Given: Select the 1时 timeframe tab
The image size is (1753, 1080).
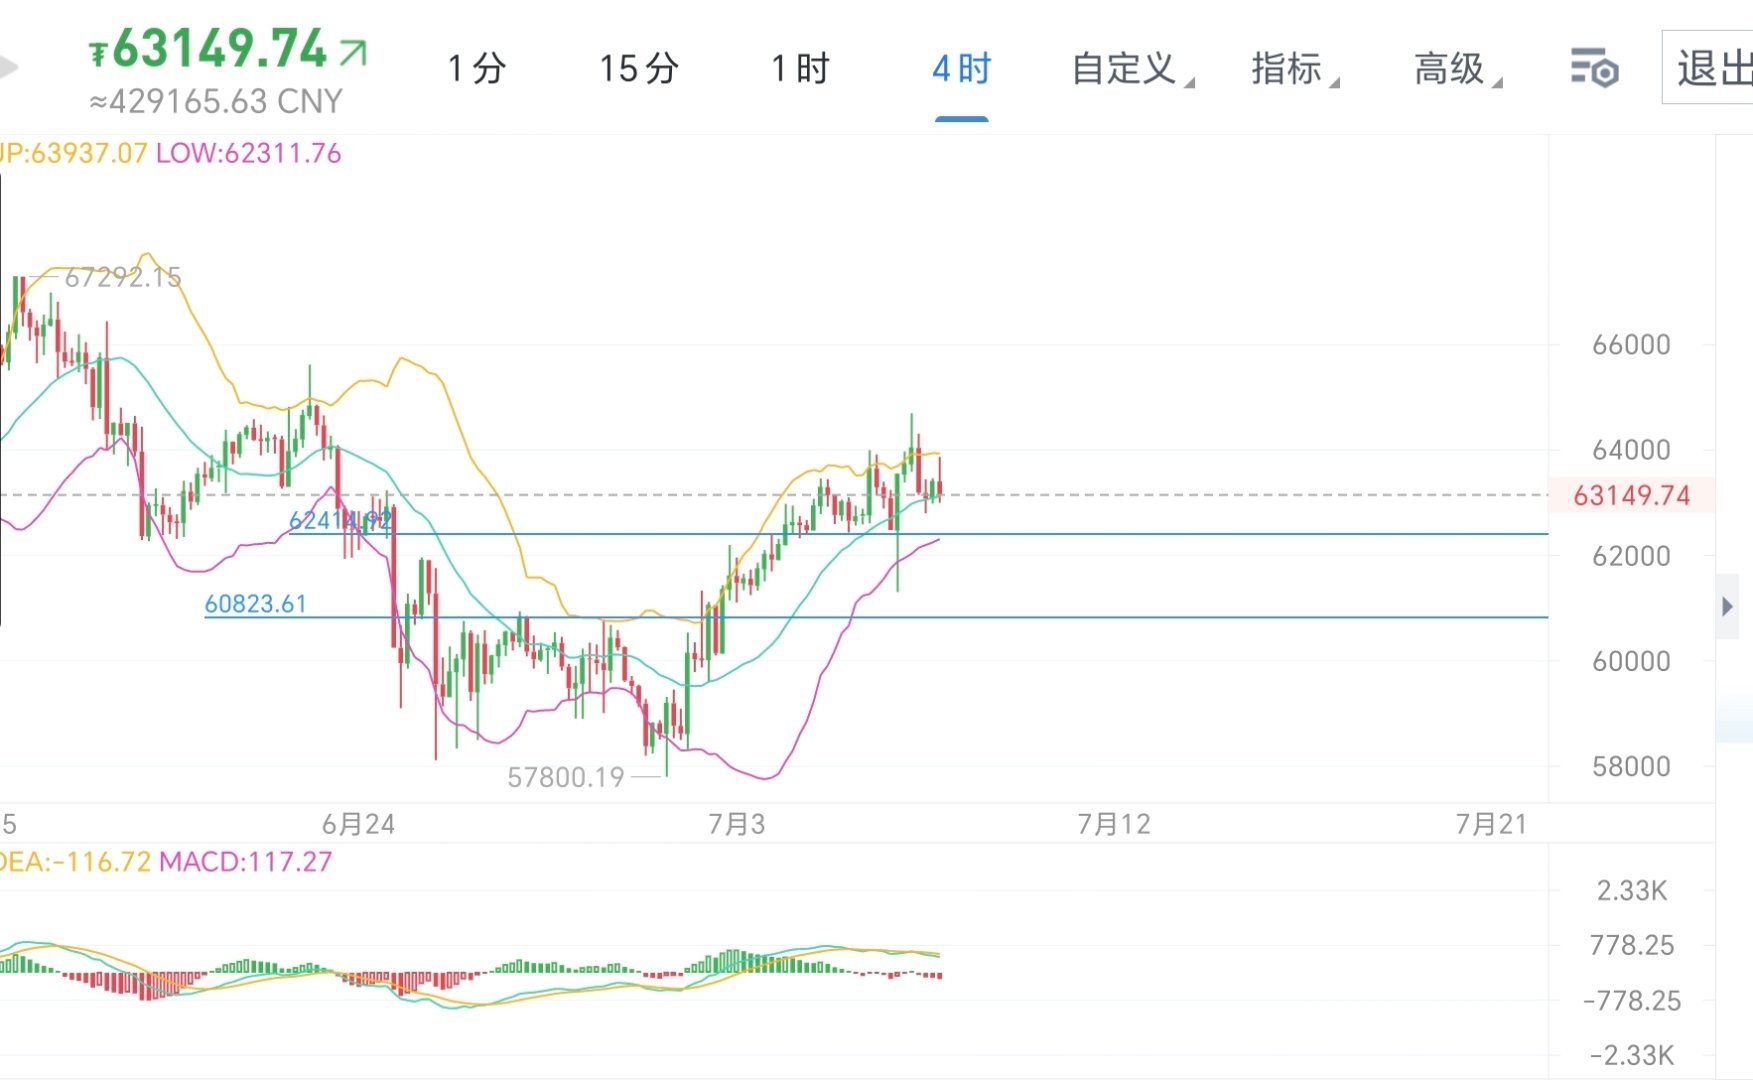Looking at the screenshot, I should click(800, 69).
